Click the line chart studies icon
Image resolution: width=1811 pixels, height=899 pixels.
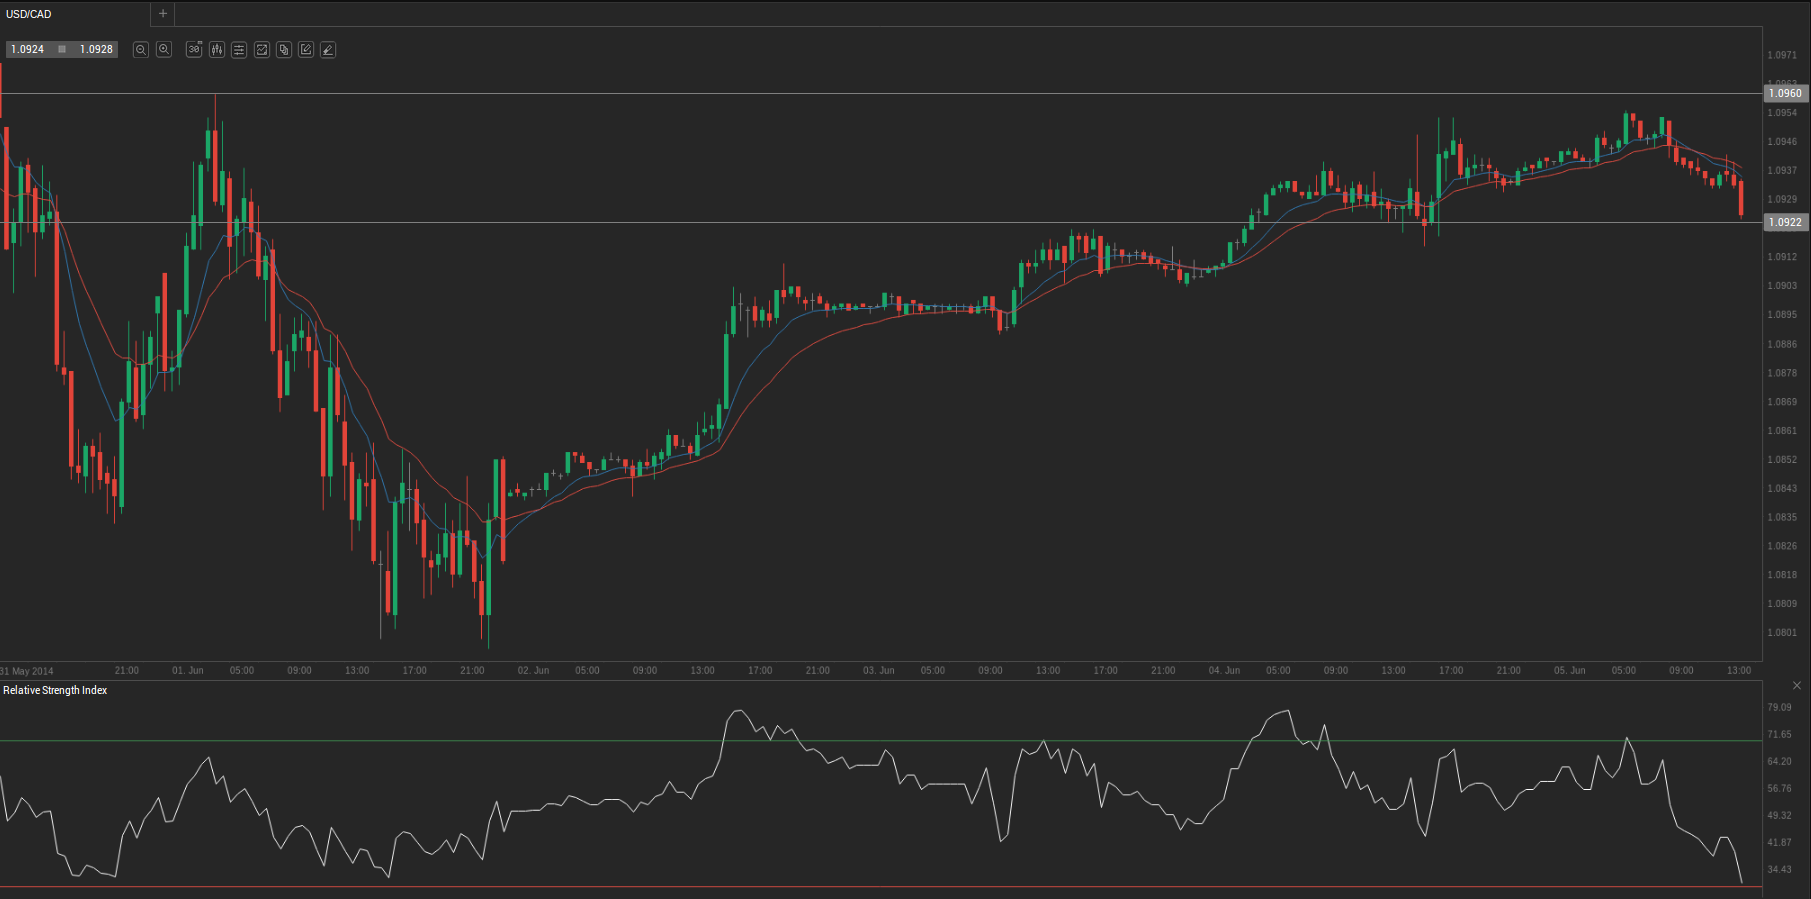pyautogui.click(x=262, y=49)
